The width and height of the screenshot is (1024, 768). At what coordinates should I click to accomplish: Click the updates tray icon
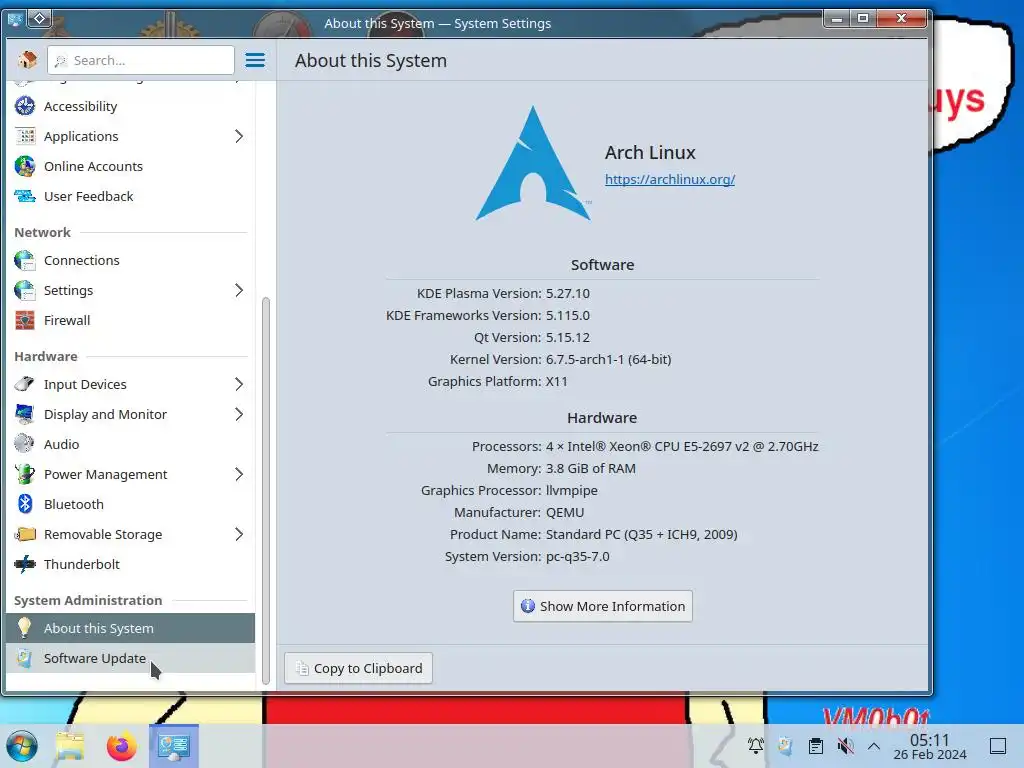[x=786, y=746]
